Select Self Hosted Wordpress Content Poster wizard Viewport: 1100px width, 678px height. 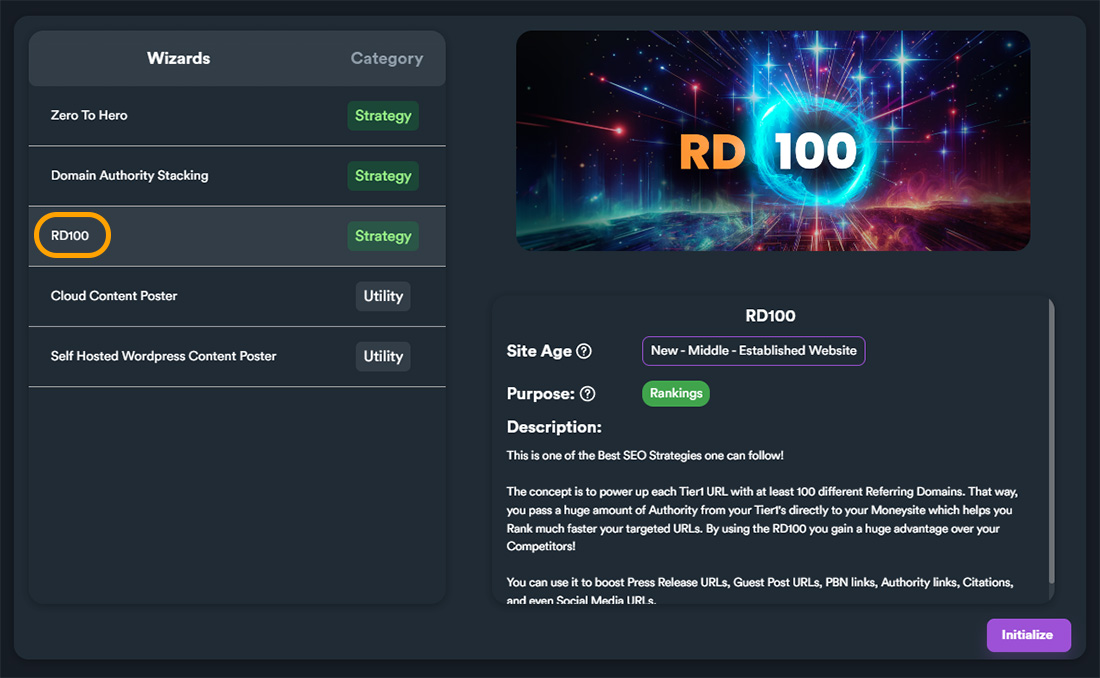[237, 357]
